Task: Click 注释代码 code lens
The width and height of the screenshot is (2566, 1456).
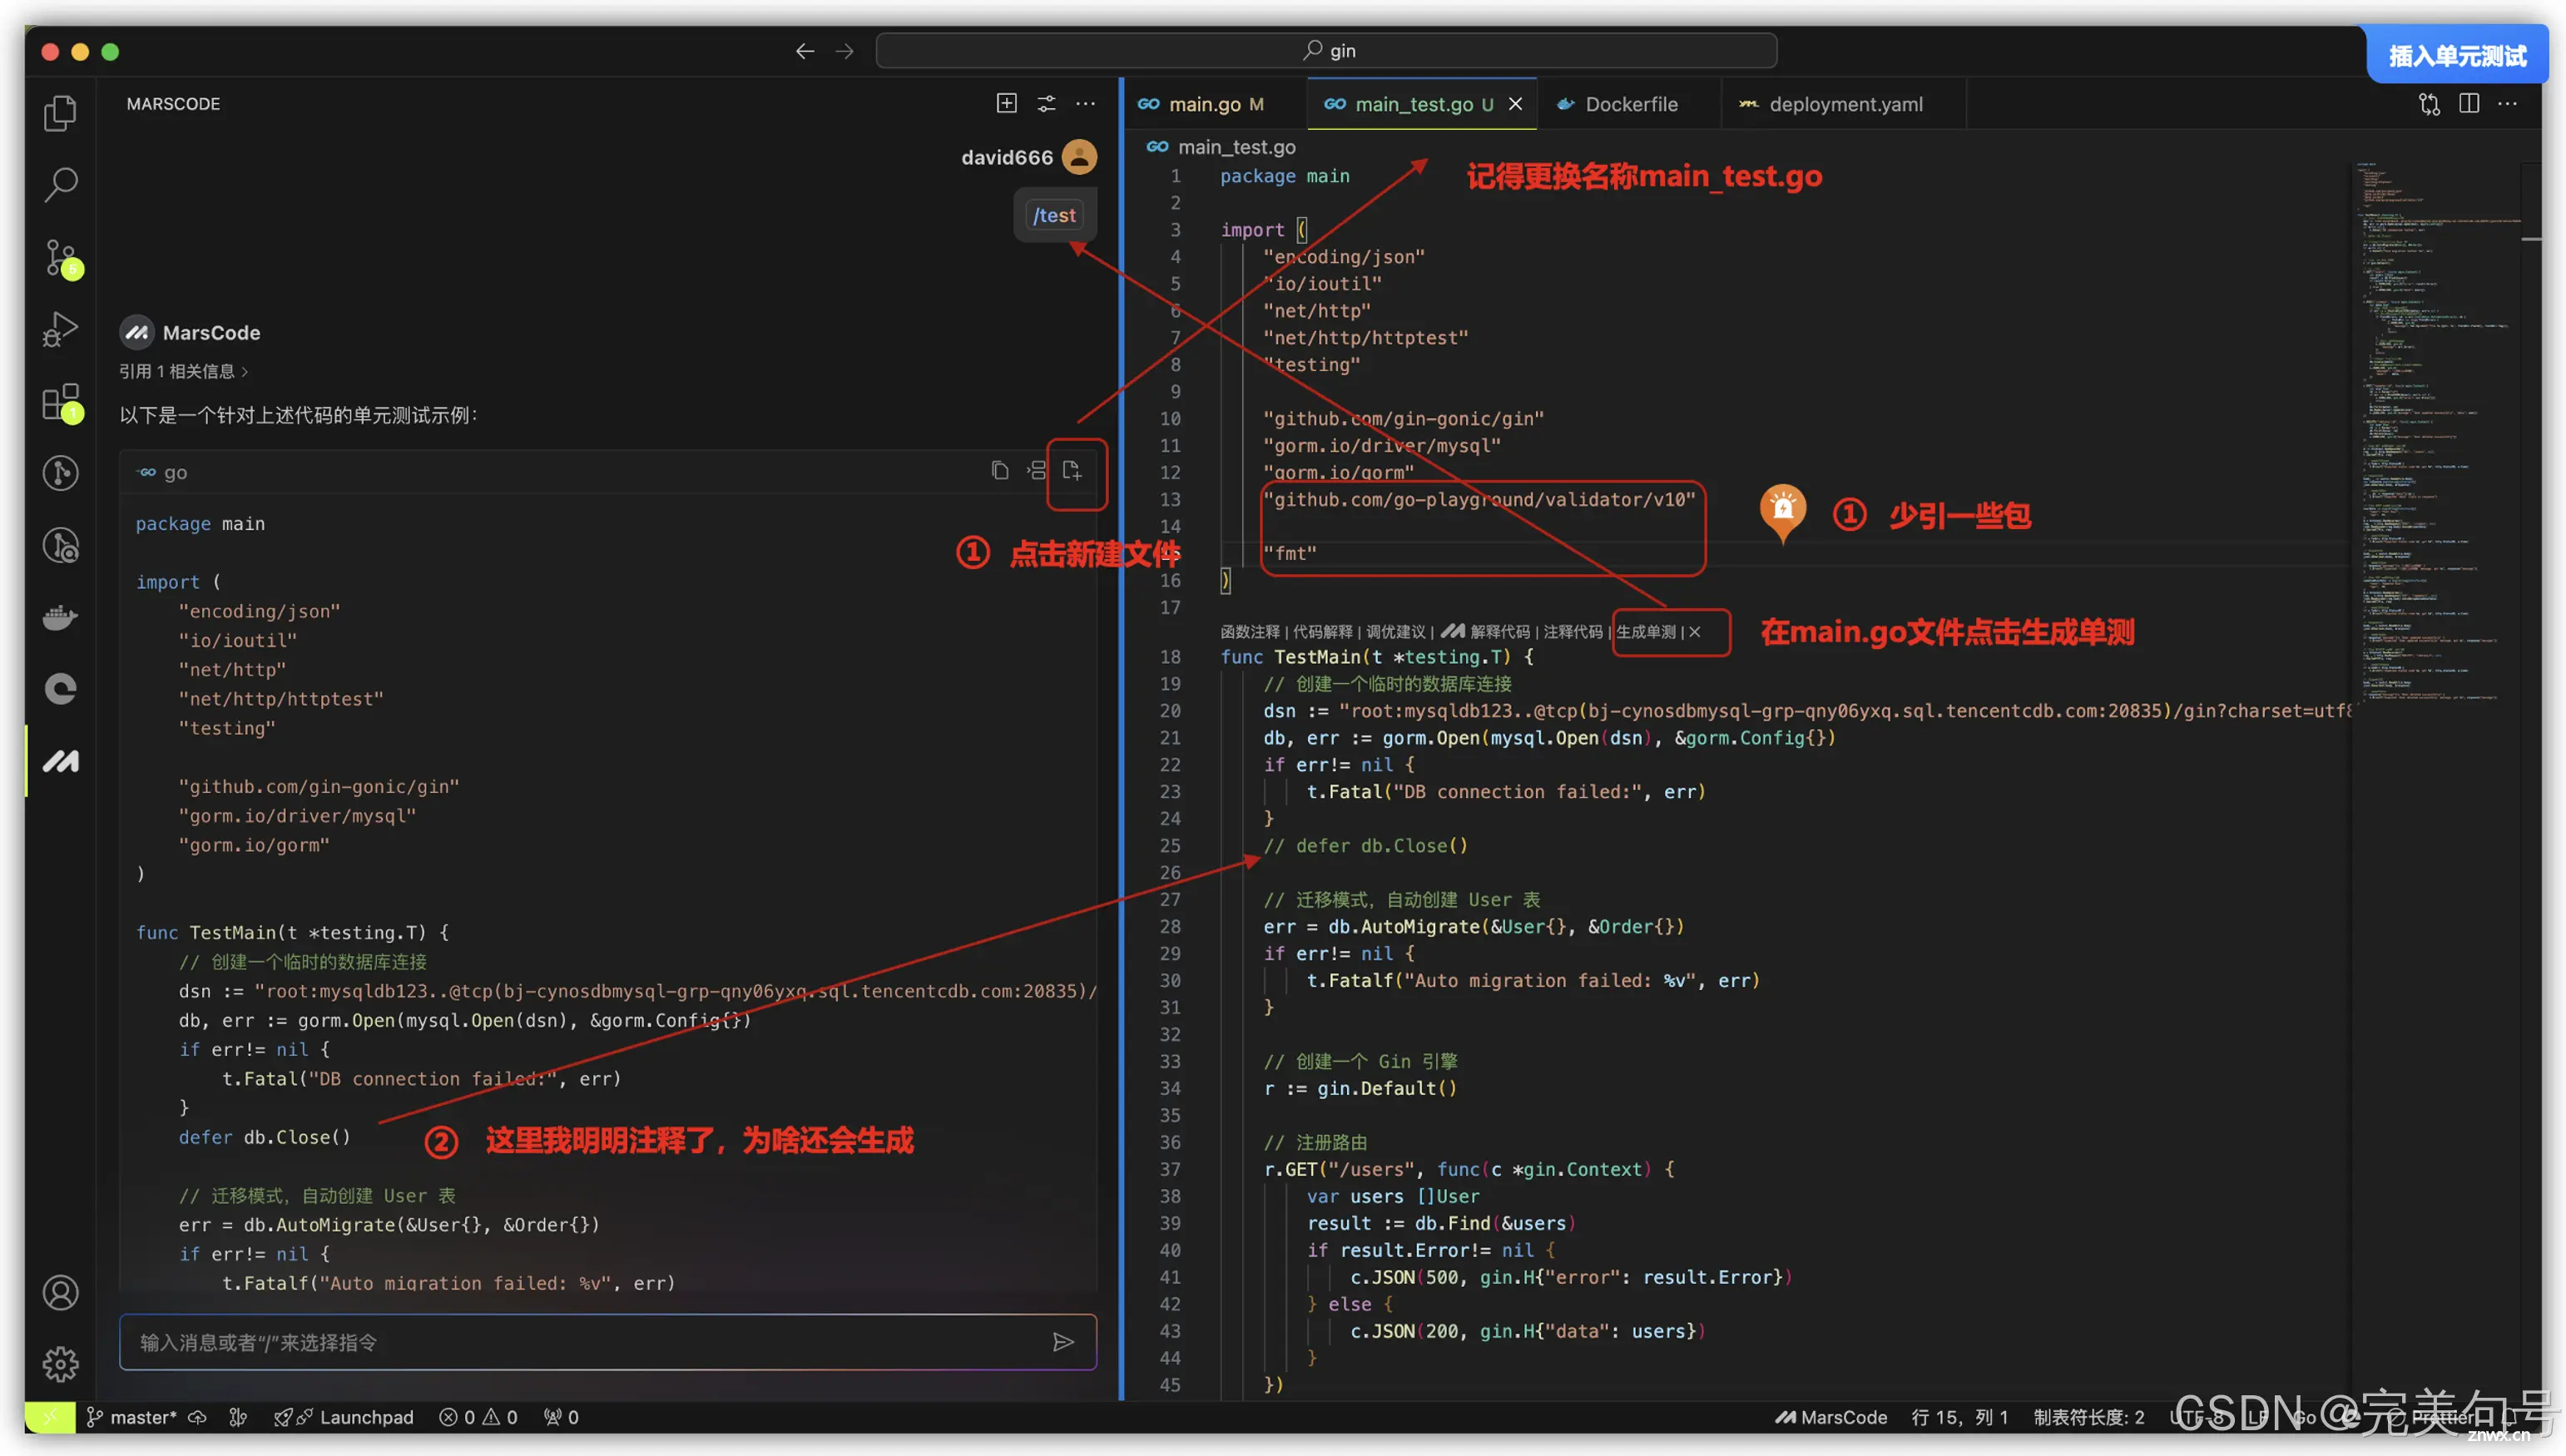Action: [1573, 631]
